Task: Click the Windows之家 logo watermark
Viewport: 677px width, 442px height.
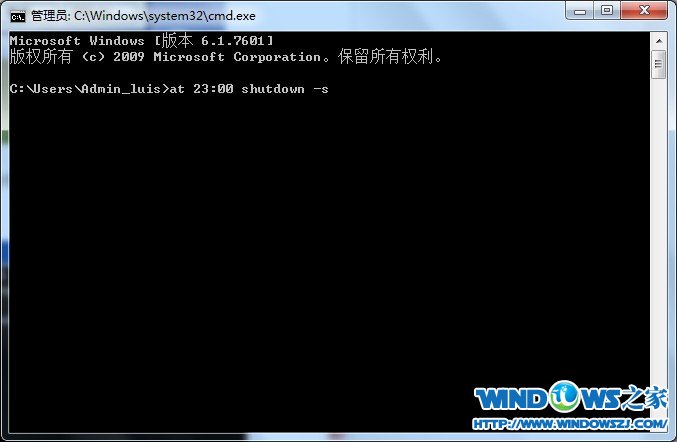Action: 571,397
